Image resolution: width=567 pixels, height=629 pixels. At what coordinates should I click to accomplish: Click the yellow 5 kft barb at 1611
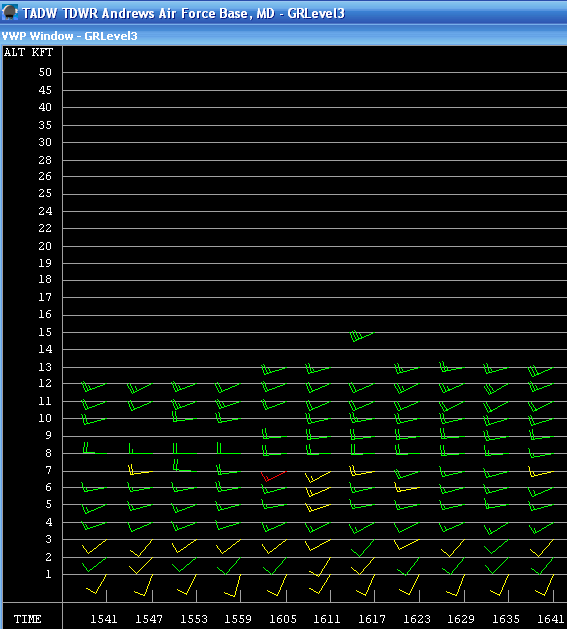point(318,508)
